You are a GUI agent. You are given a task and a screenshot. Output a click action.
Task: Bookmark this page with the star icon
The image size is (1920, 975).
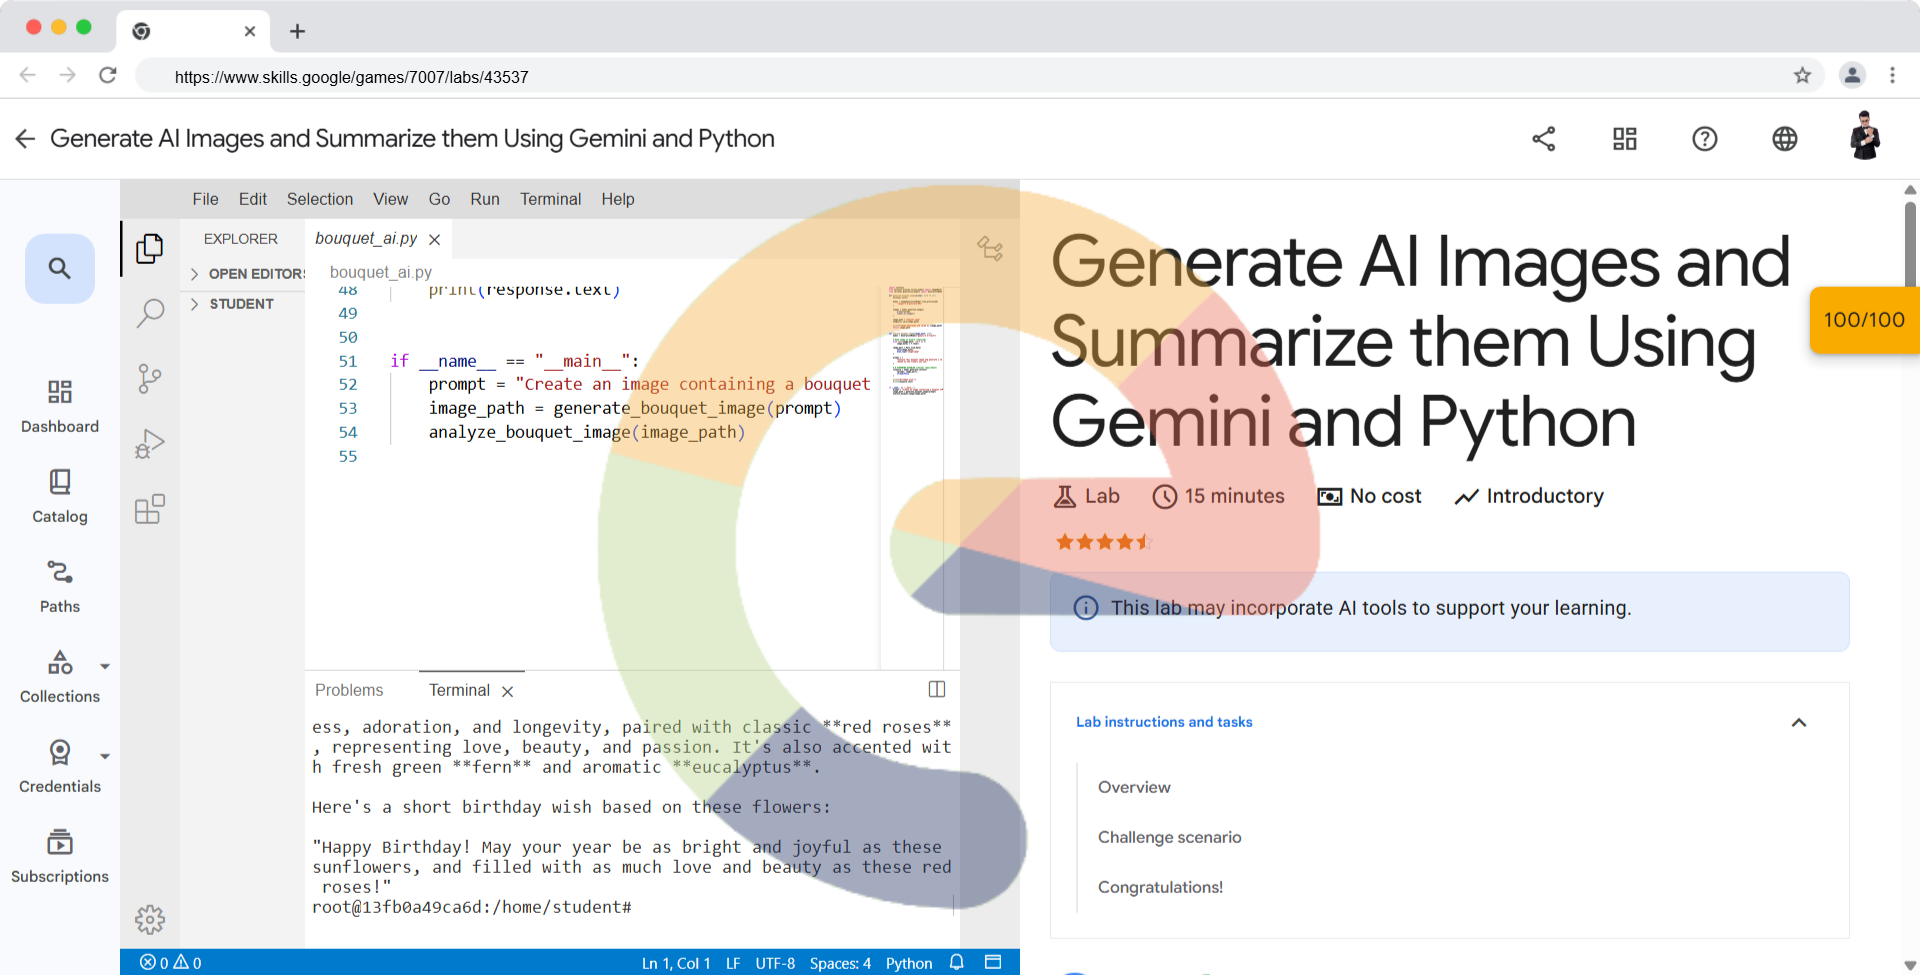(x=1802, y=76)
